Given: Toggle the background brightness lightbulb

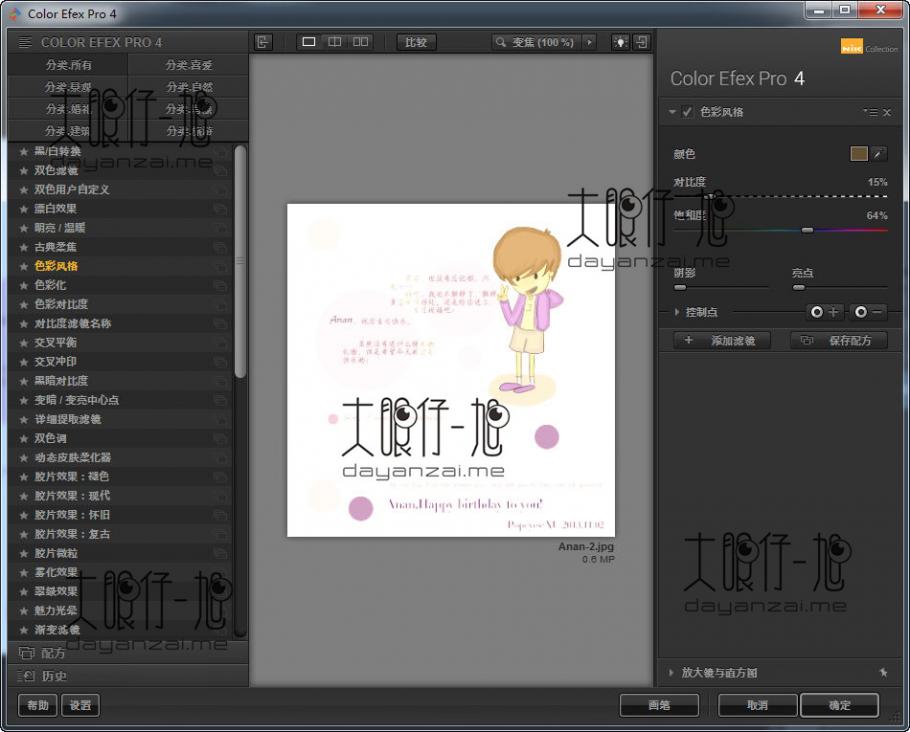Looking at the screenshot, I should [x=620, y=42].
